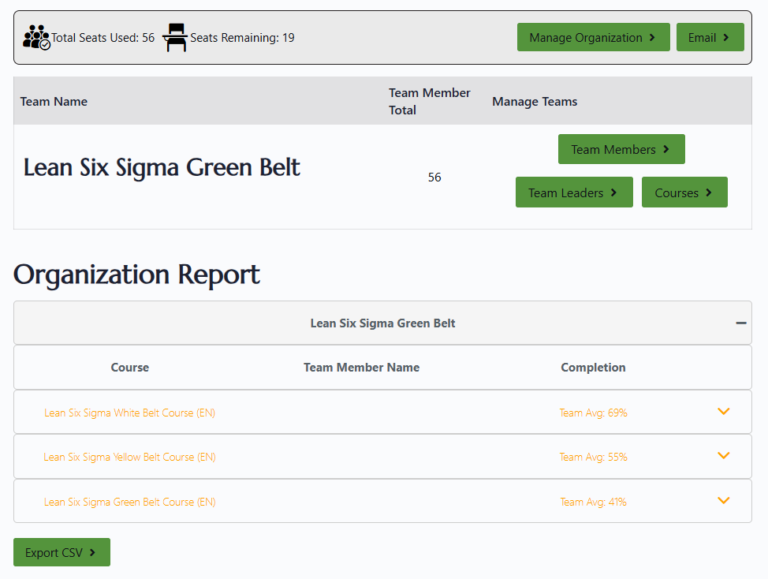Open Manage Organization
The image size is (768, 579).
[593, 38]
